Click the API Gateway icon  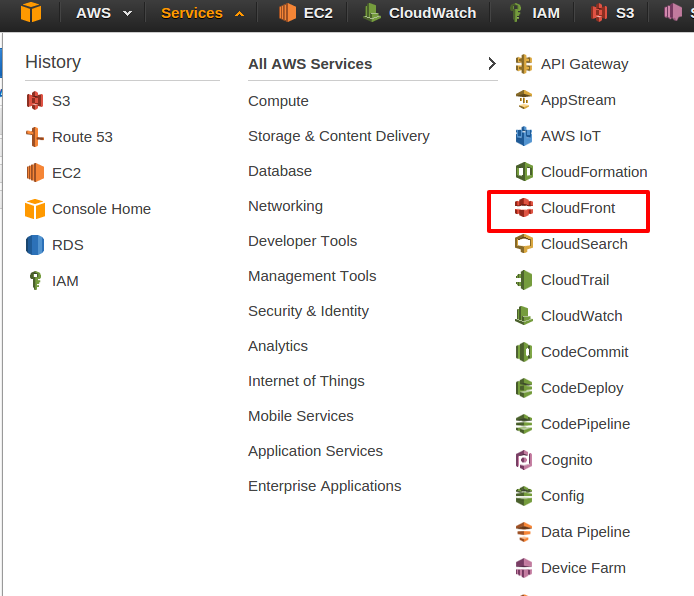[524, 64]
